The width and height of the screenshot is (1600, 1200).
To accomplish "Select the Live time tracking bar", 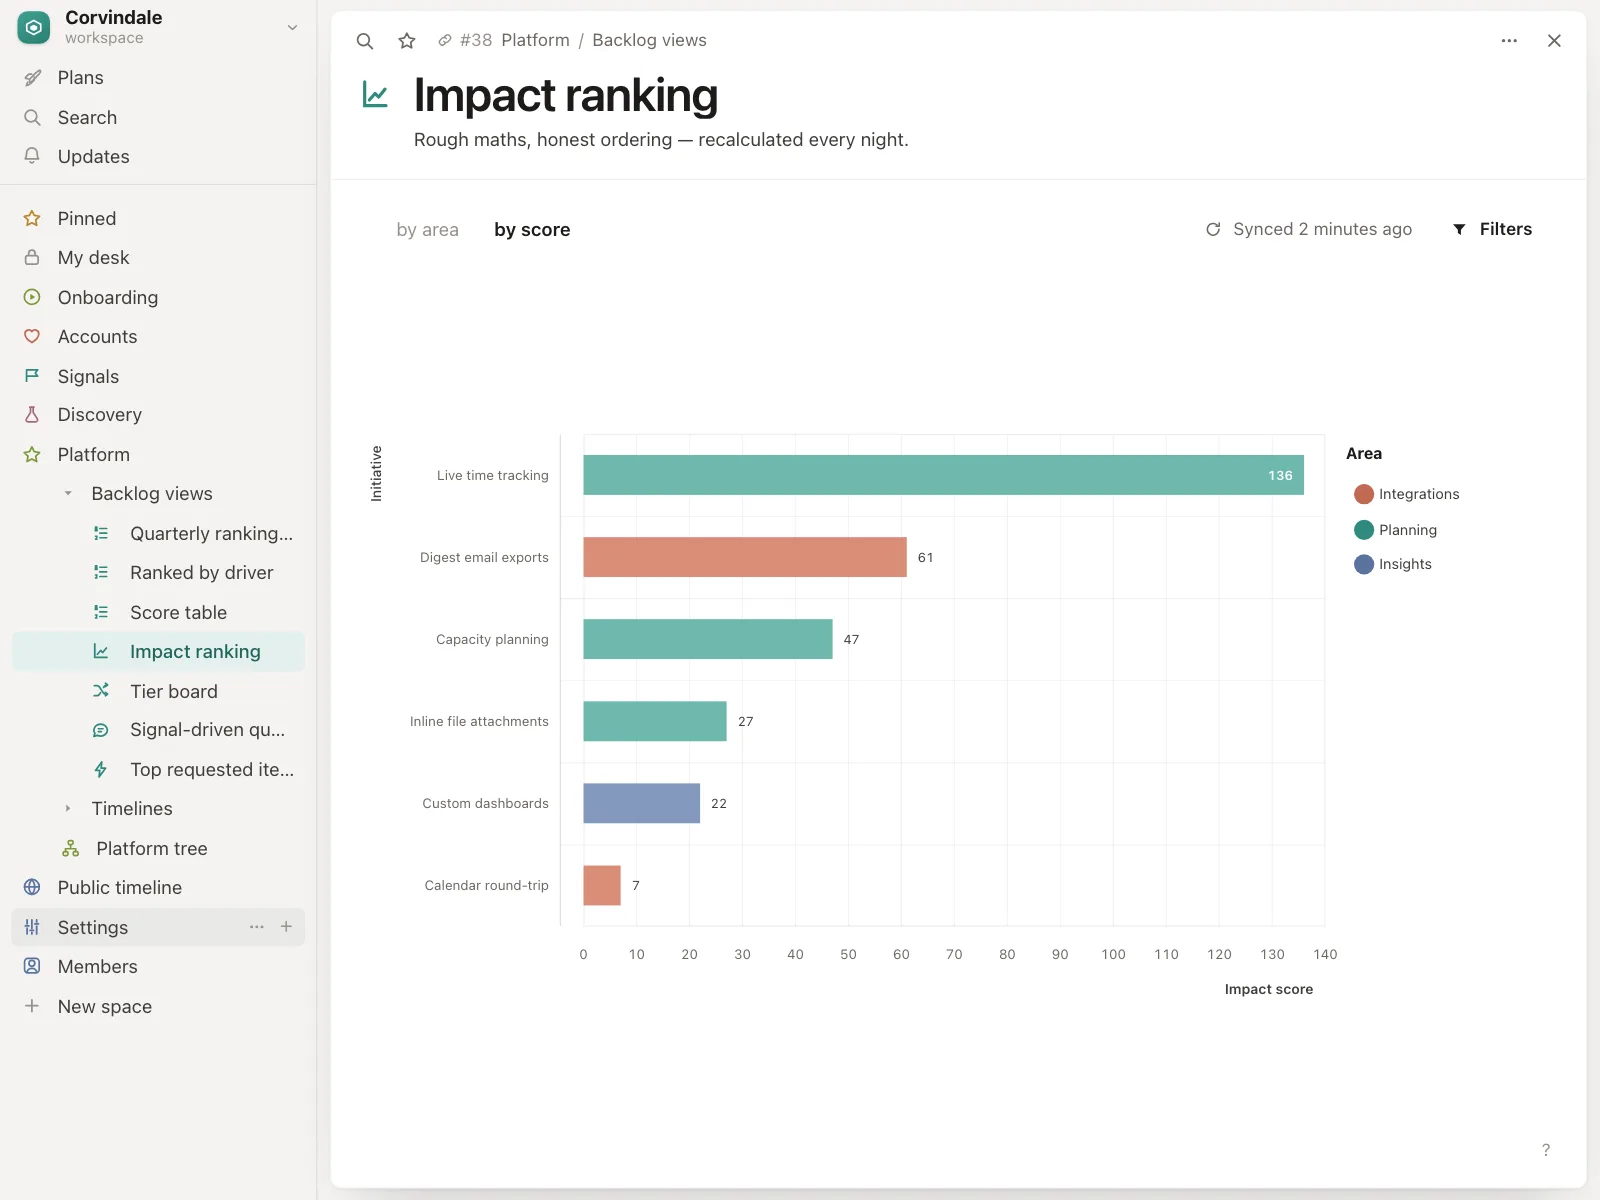I will (x=943, y=475).
